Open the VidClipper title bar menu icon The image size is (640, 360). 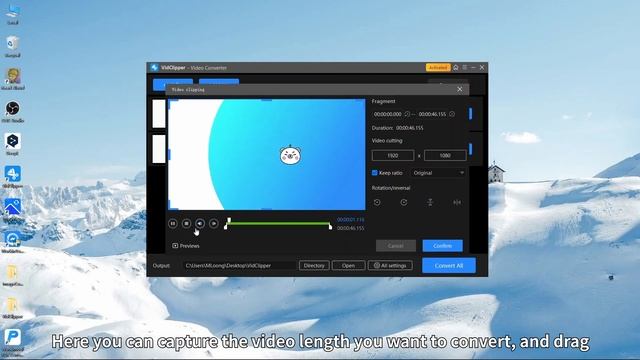pyautogui.click(x=464, y=67)
